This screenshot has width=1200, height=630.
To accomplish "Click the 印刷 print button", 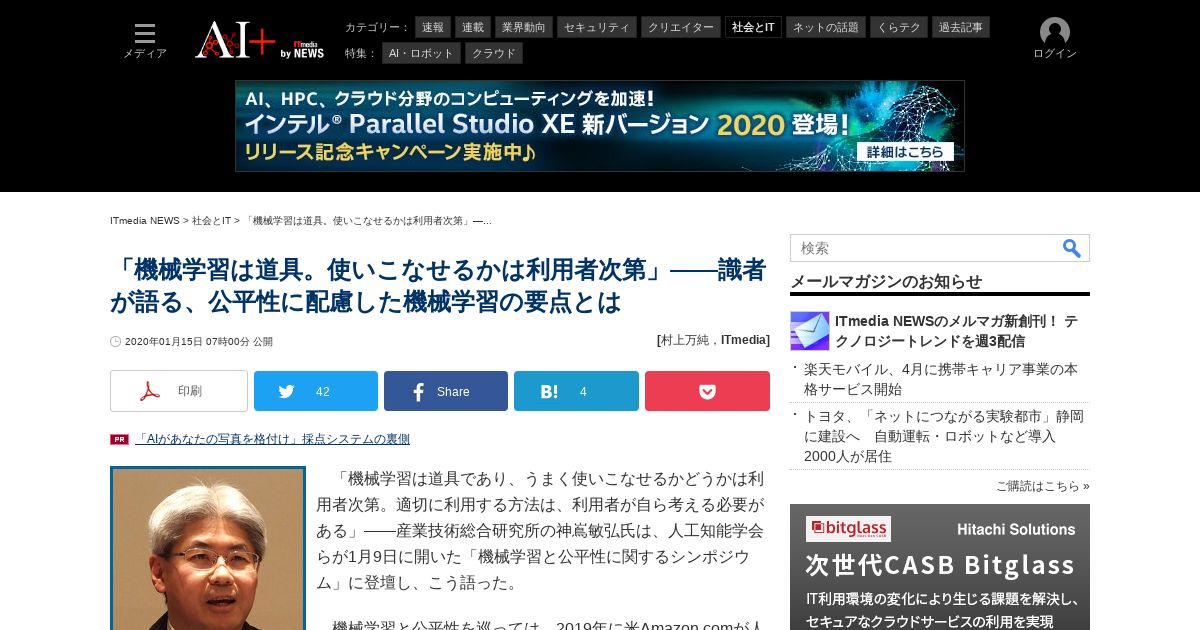I will [179, 391].
